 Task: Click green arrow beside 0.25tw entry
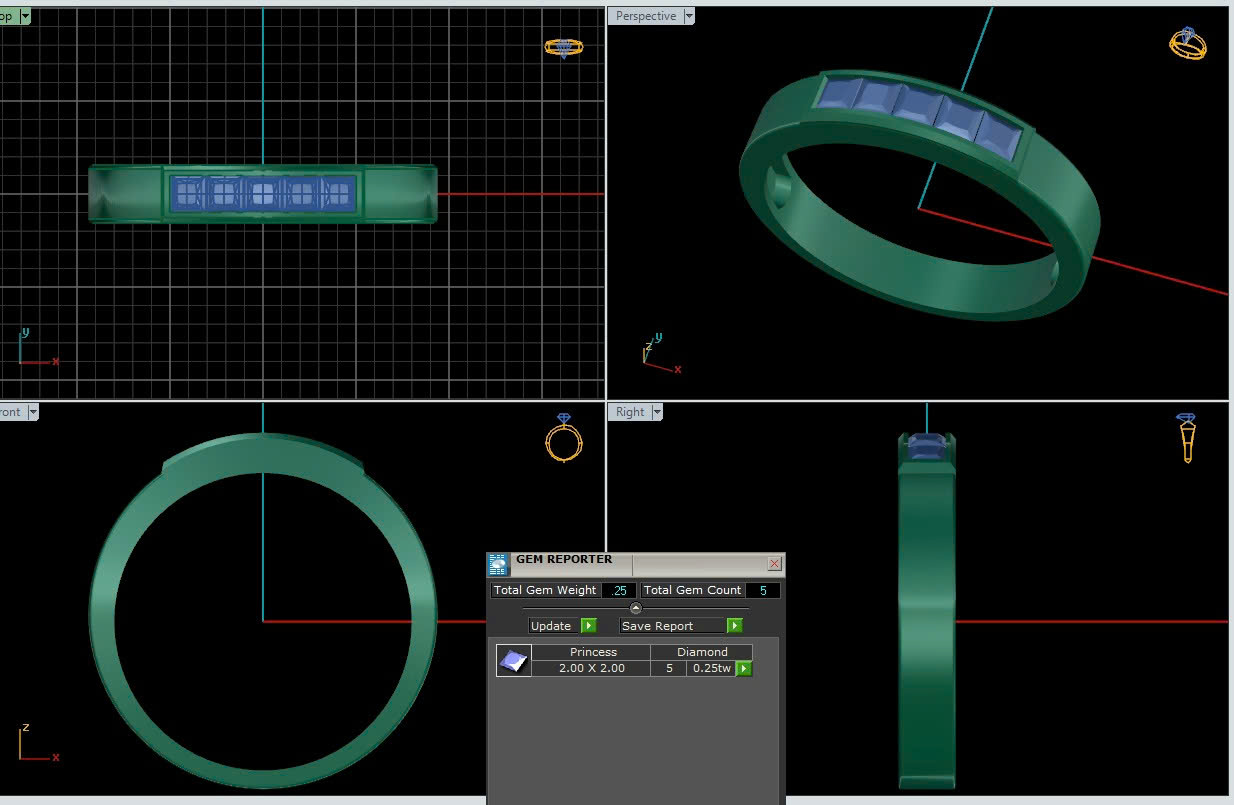(743, 668)
